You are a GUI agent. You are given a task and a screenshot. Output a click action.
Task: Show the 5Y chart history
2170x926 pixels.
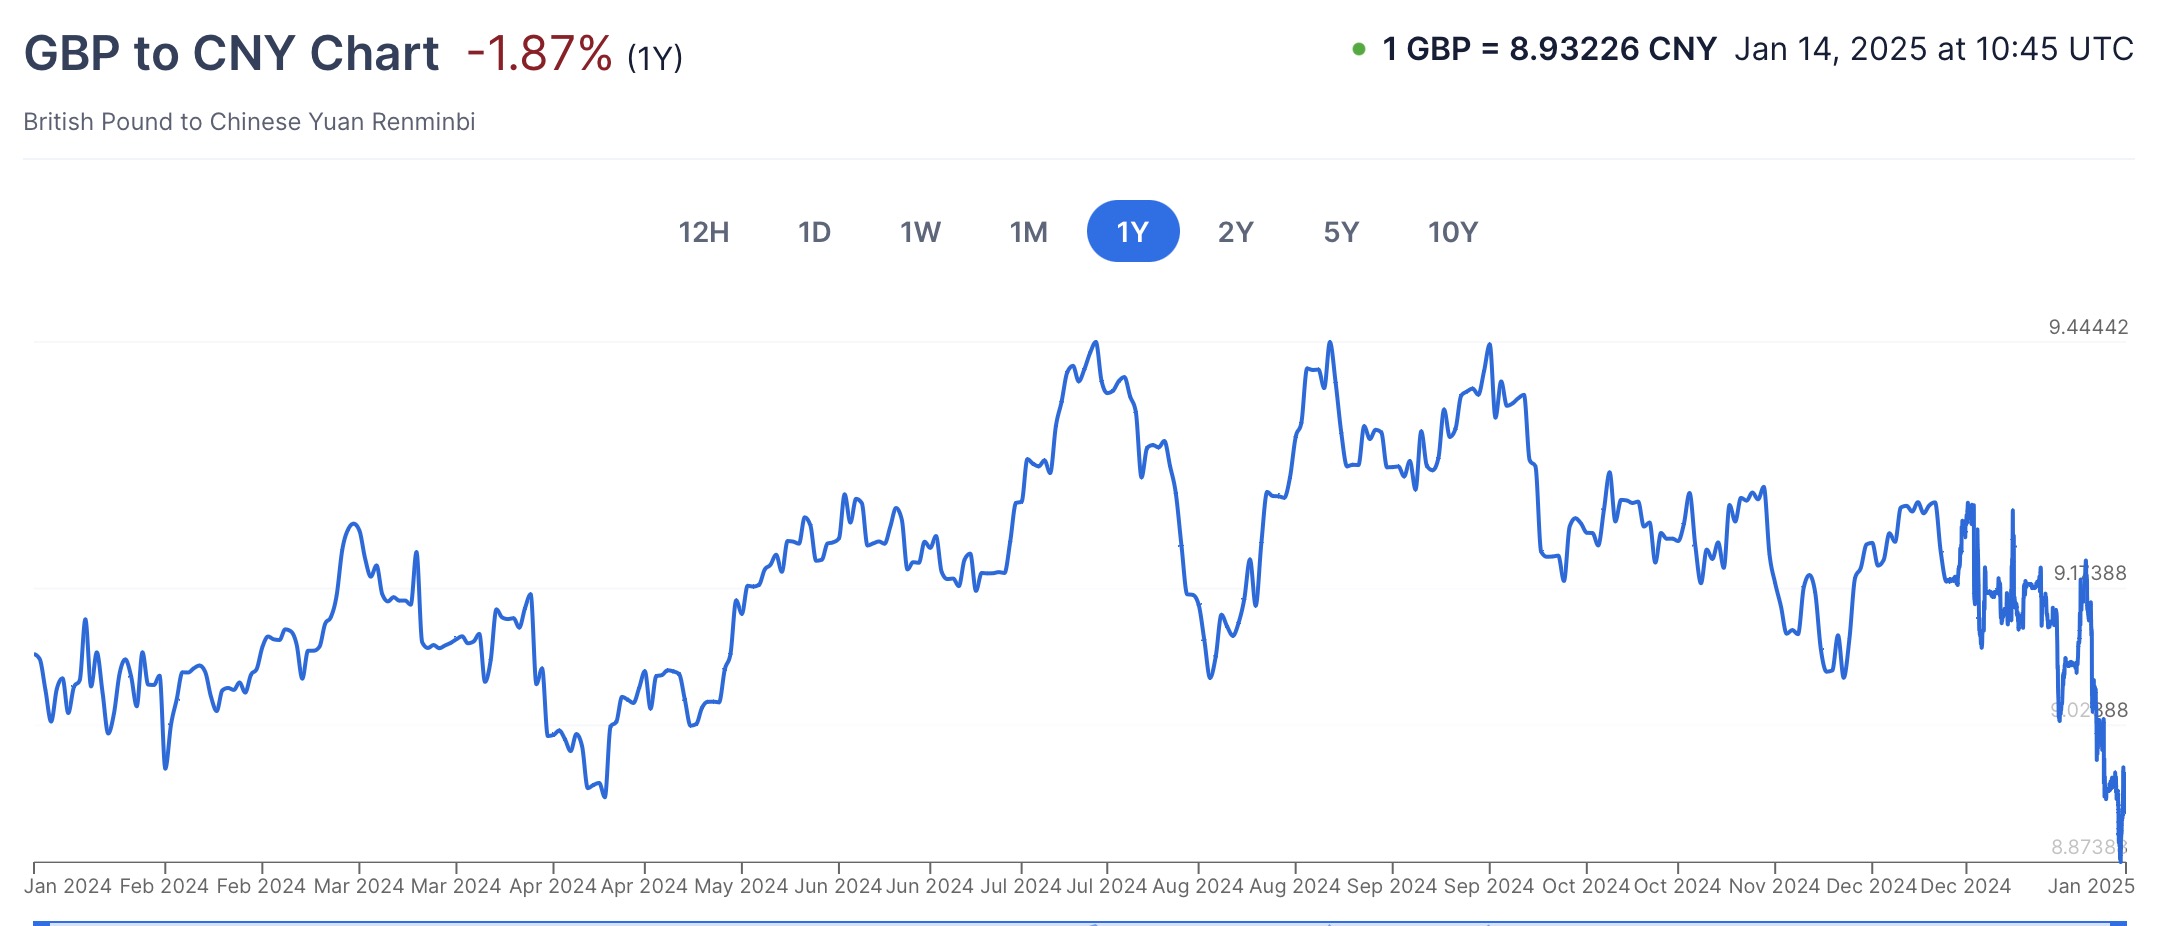coord(1341,232)
